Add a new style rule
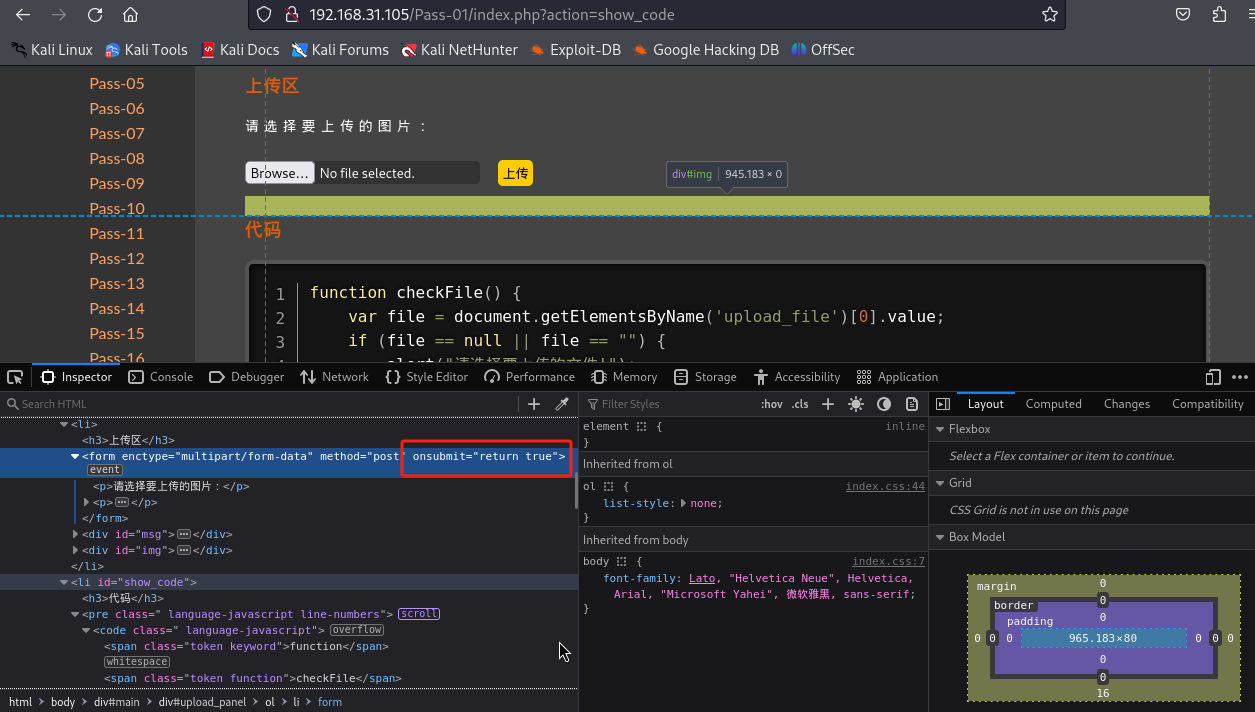Viewport: 1255px width, 712px height. 828,404
